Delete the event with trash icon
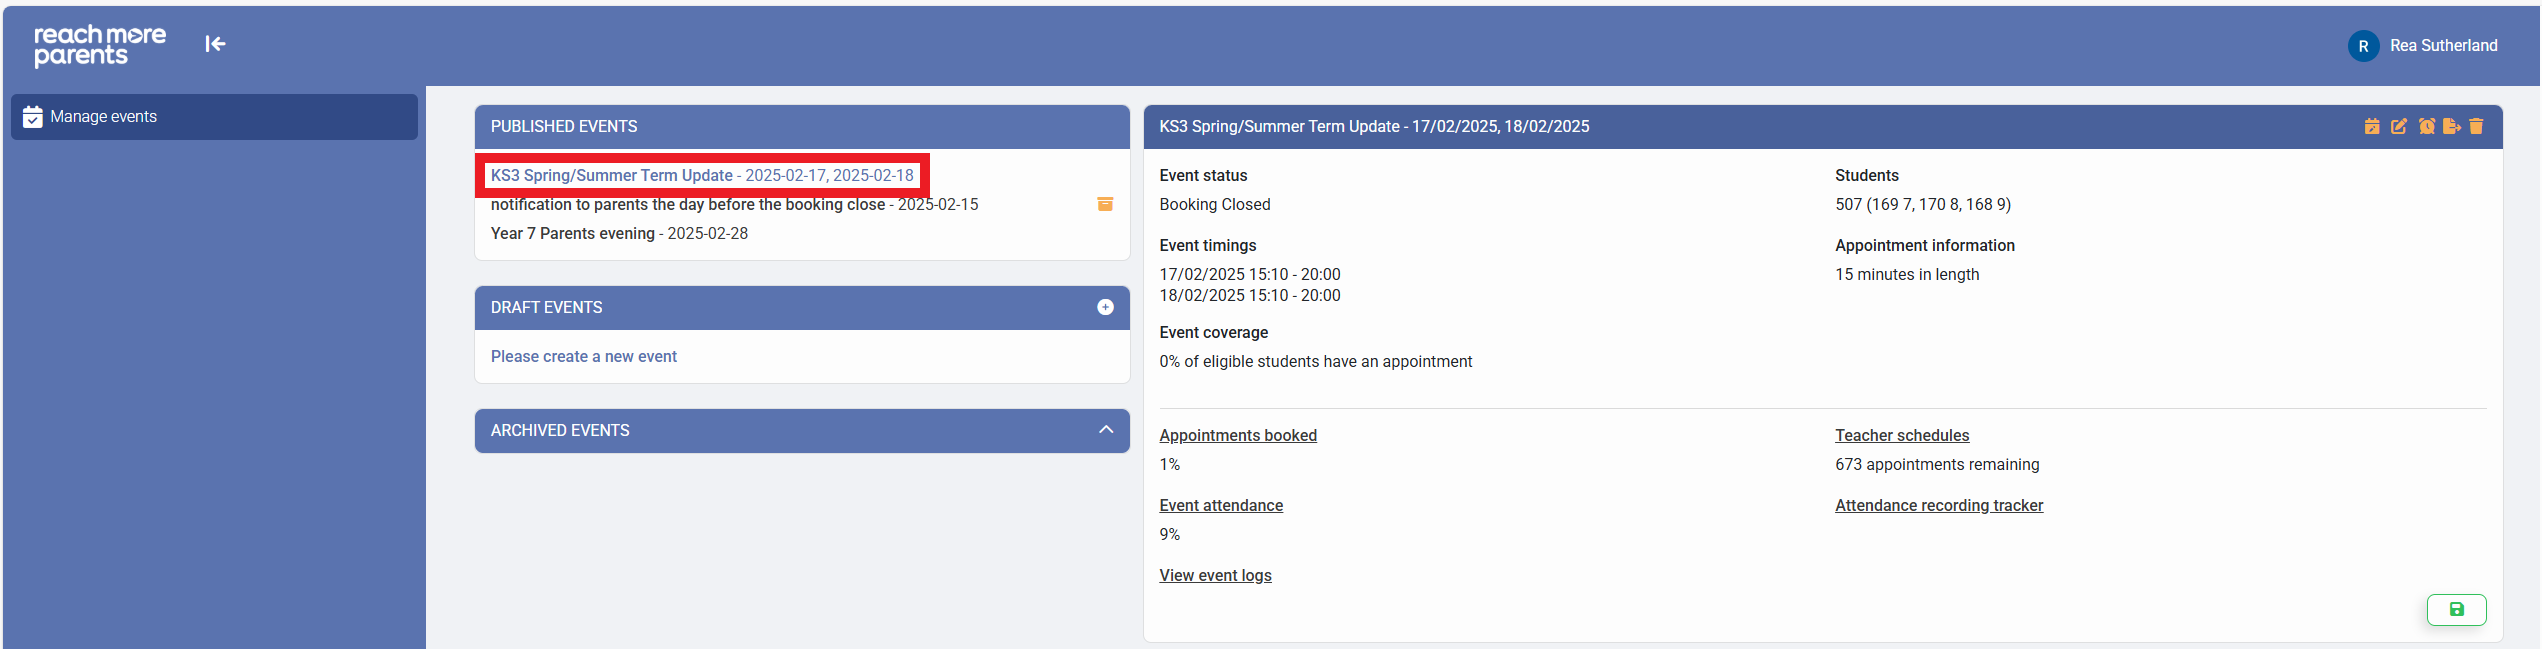Screen dimensions: 2542x649 point(2476,126)
